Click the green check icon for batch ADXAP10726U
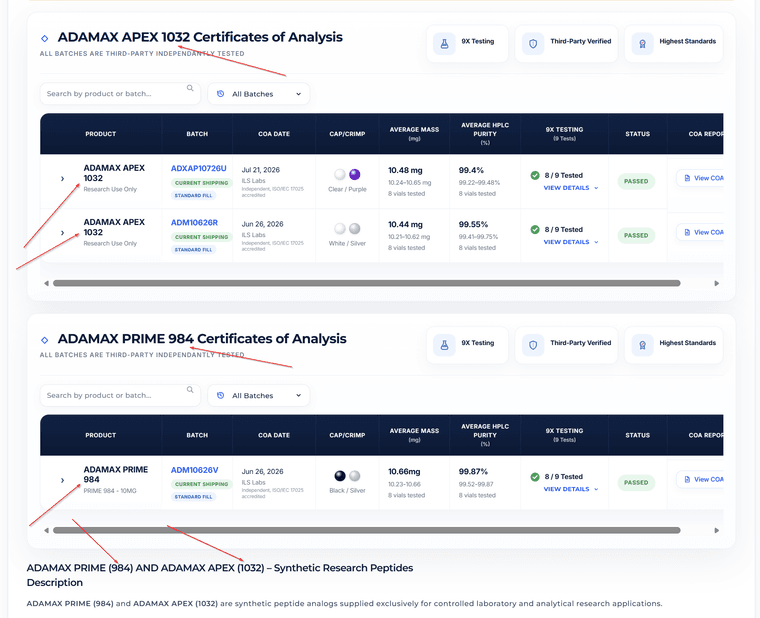Image resolution: width=760 pixels, height=618 pixels. click(535, 175)
